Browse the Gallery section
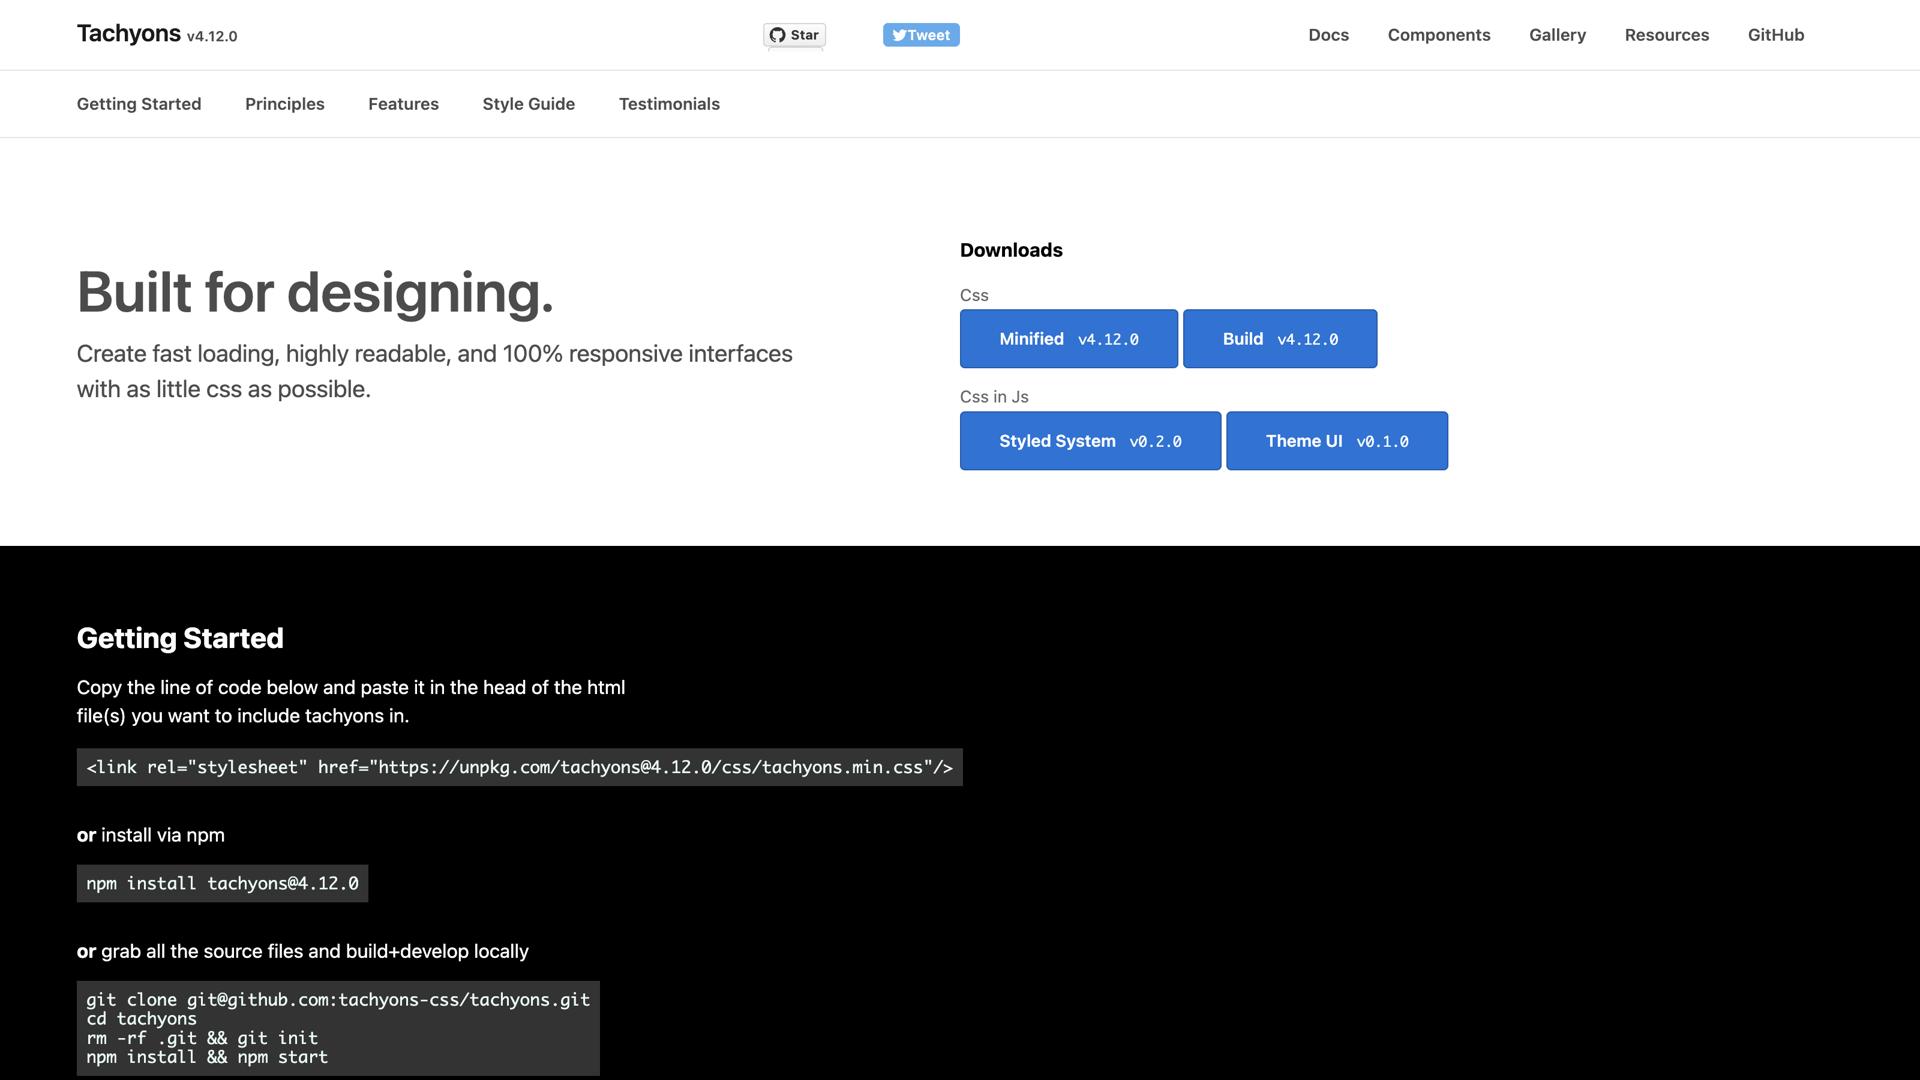The width and height of the screenshot is (1920, 1080). [x=1556, y=34]
